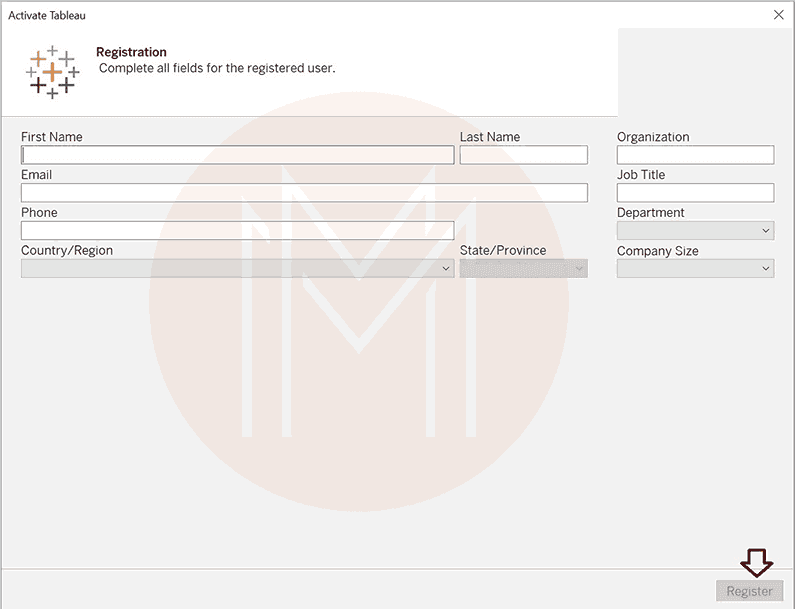Click into the Last Name field

tap(523, 155)
